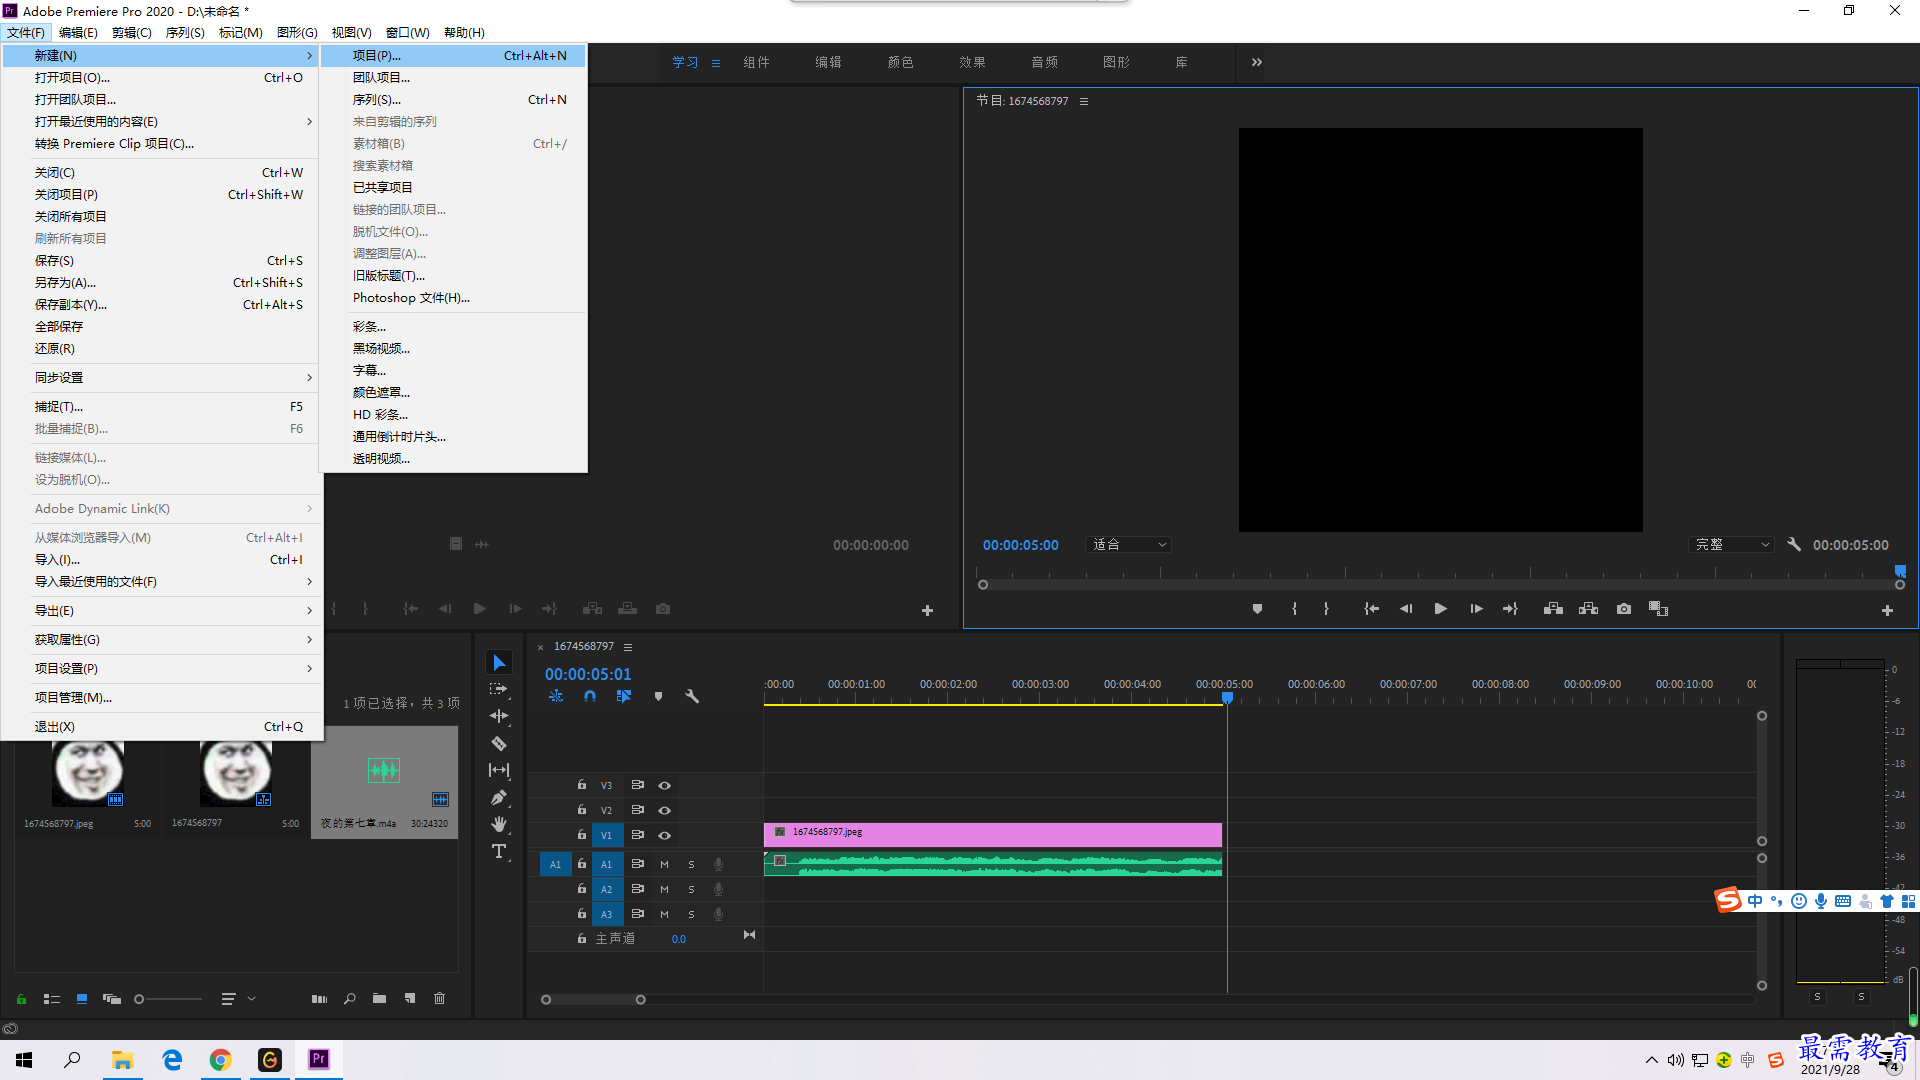Select the Type tool

(x=499, y=851)
